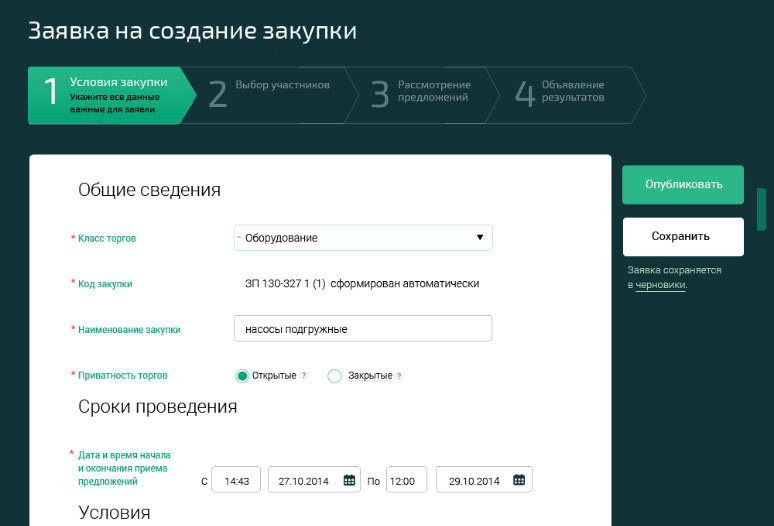
Task: Click help icon next to Закрытые
Action: (x=399, y=376)
